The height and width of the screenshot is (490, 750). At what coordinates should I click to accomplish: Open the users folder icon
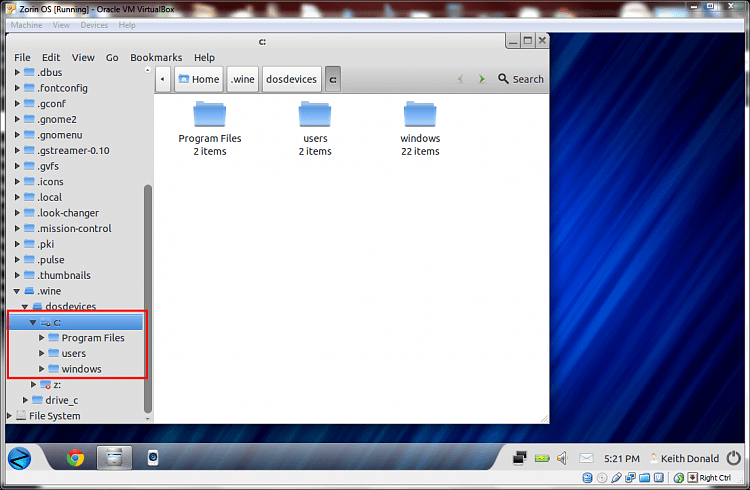[315, 114]
